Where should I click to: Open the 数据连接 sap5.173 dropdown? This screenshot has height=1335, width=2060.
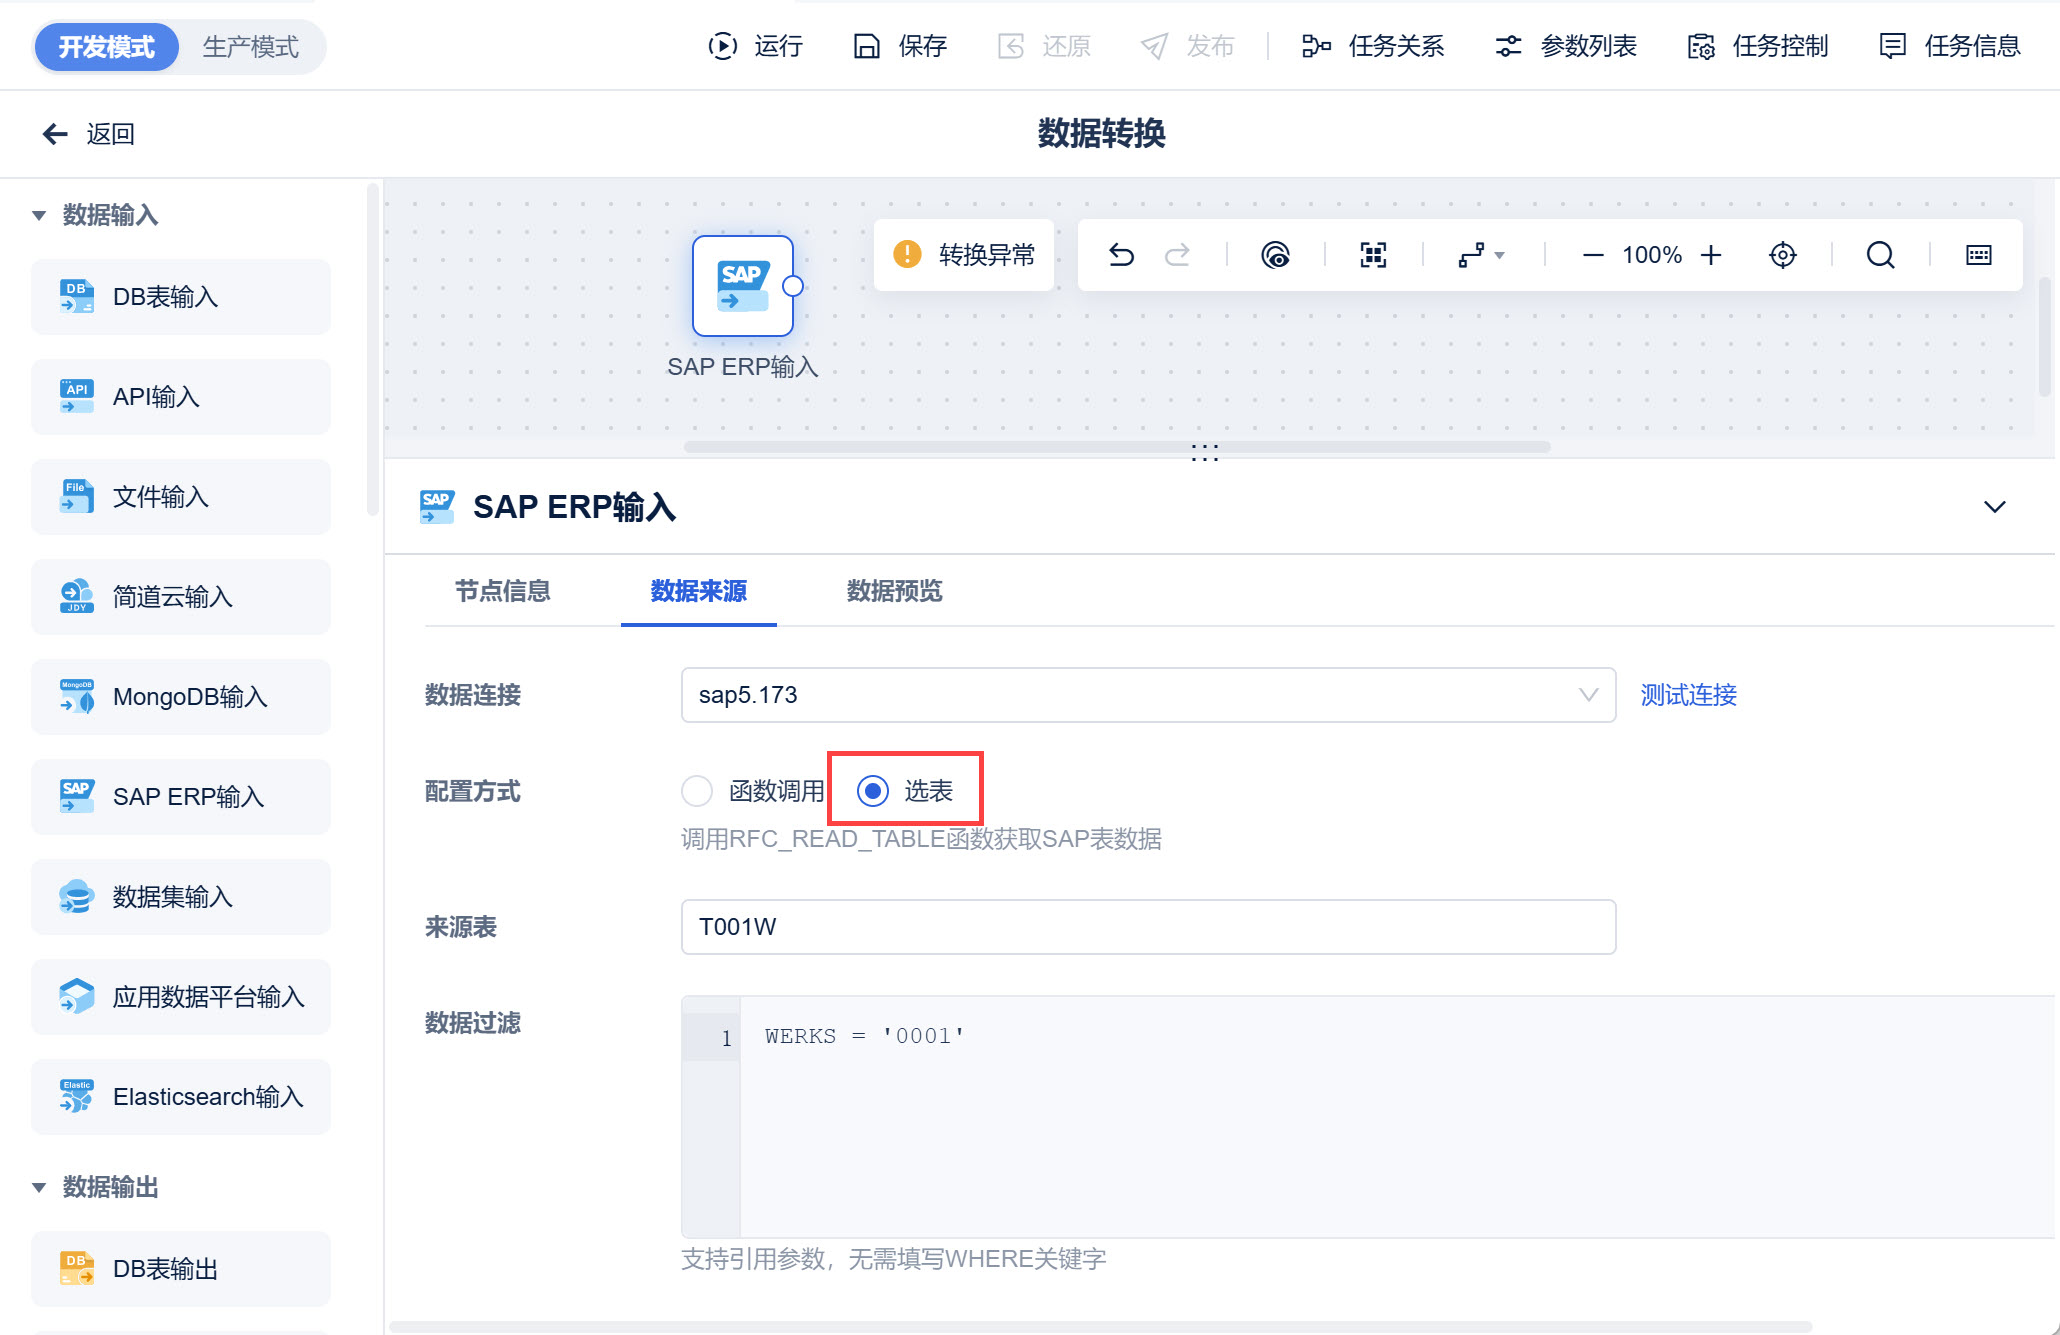(x=1148, y=695)
